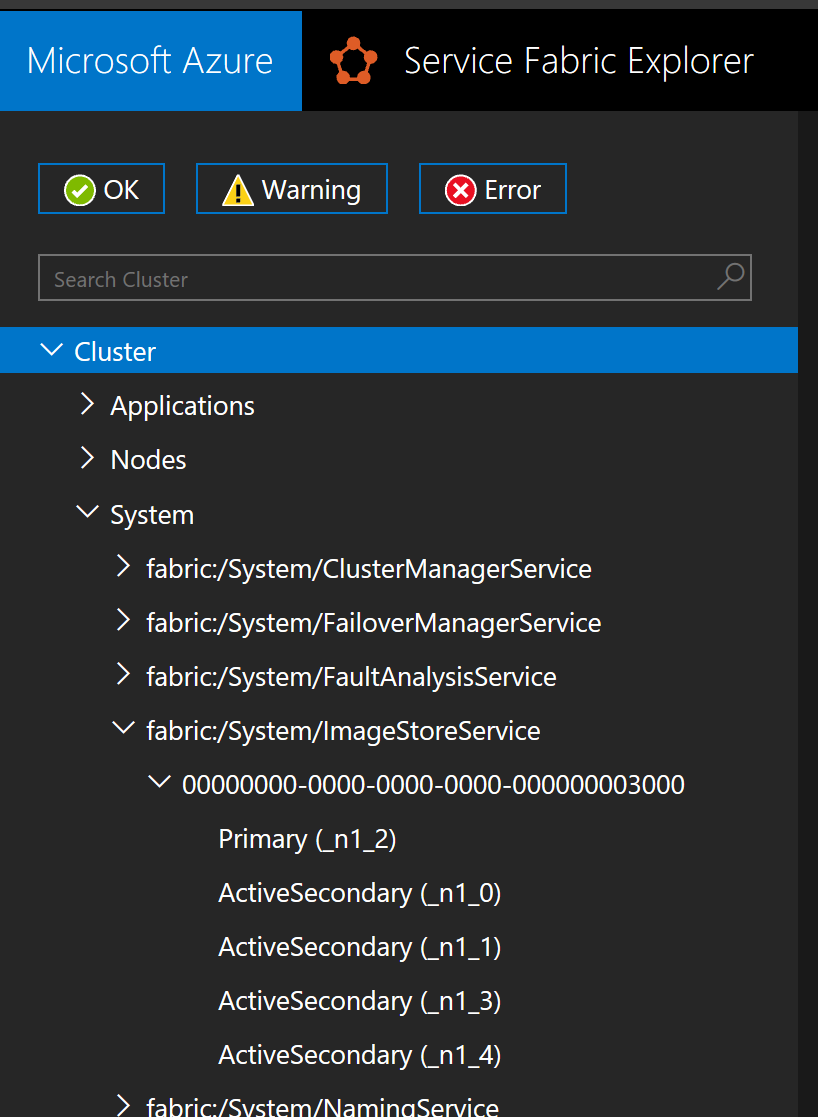Select ActiveSecondary (_n1_0) replica
Viewport: 818px width, 1117px height.
(359, 893)
